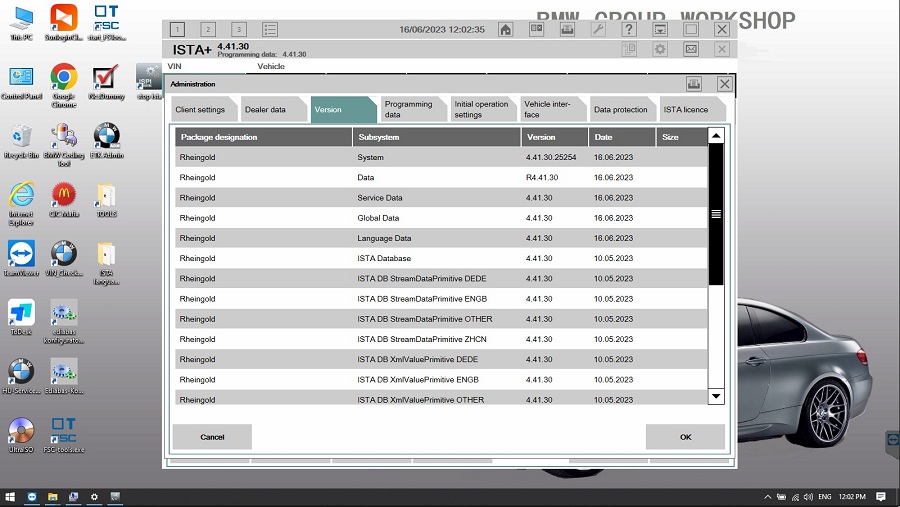Click the Date column header
The width and height of the screenshot is (900, 507).
[622, 137]
